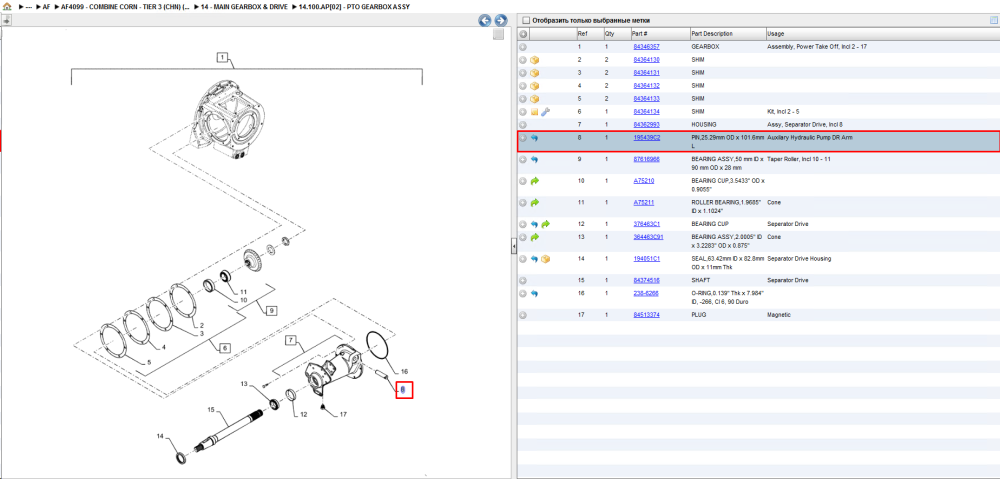Select callout 6 boxed label in diagram

pyautogui.click(x=224, y=348)
